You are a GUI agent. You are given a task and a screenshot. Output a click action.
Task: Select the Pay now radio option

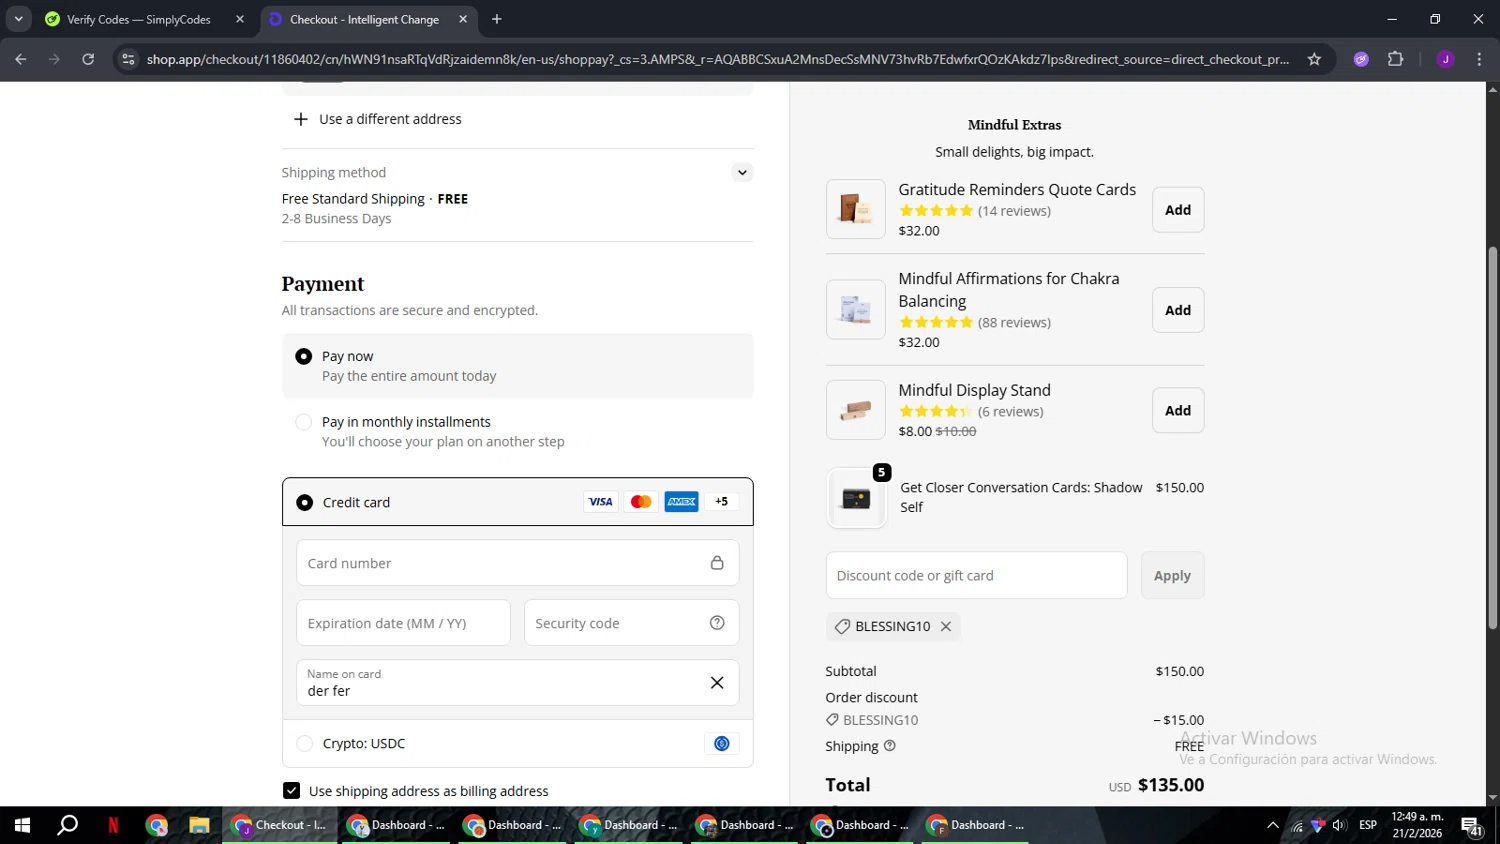[303, 356]
